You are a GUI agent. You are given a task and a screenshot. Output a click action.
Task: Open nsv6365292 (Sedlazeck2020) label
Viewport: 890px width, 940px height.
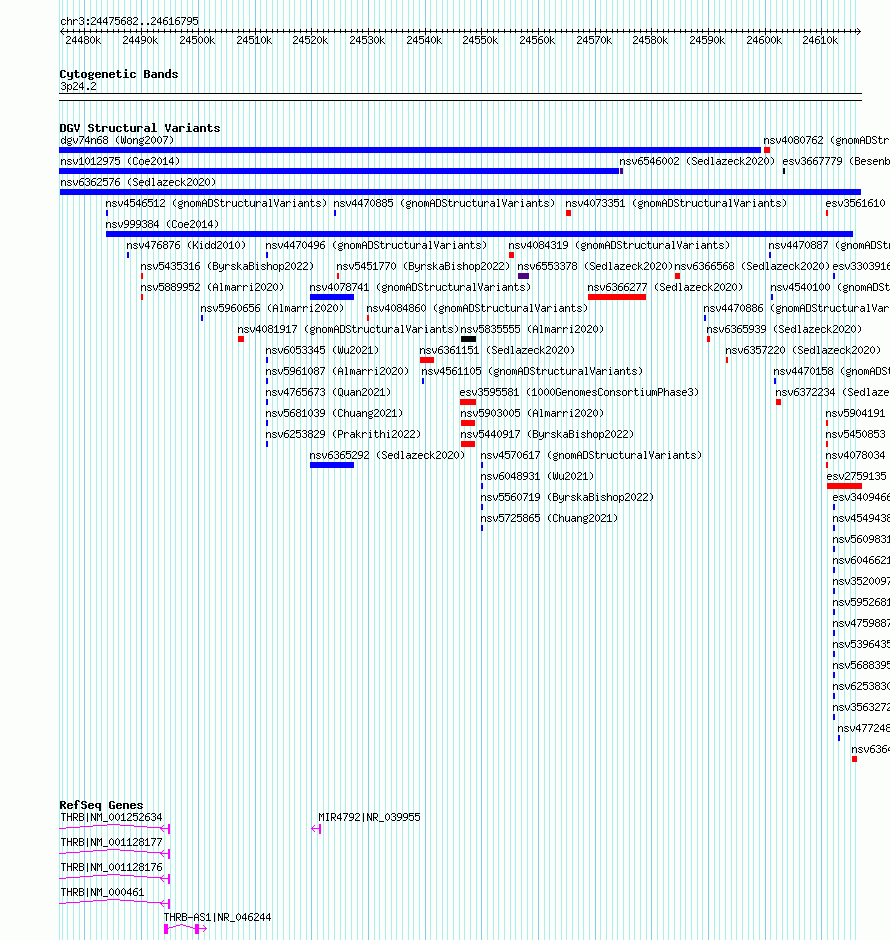coord(387,455)
